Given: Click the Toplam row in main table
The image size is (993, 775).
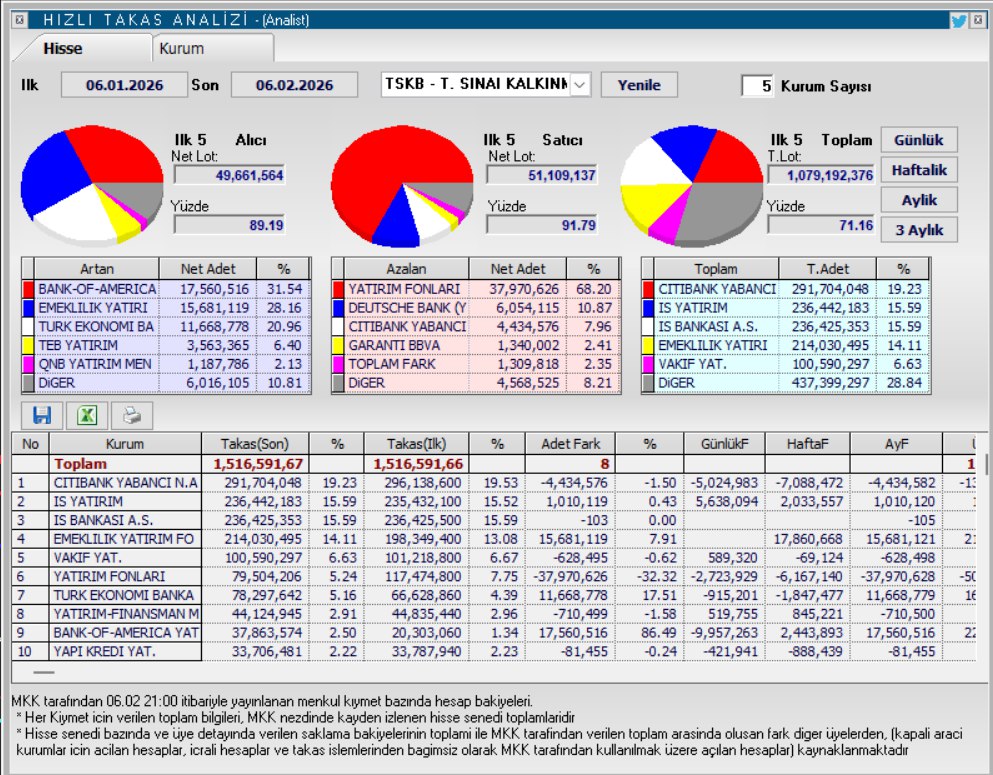Looking at the screenshot, I should coord(494,463).
